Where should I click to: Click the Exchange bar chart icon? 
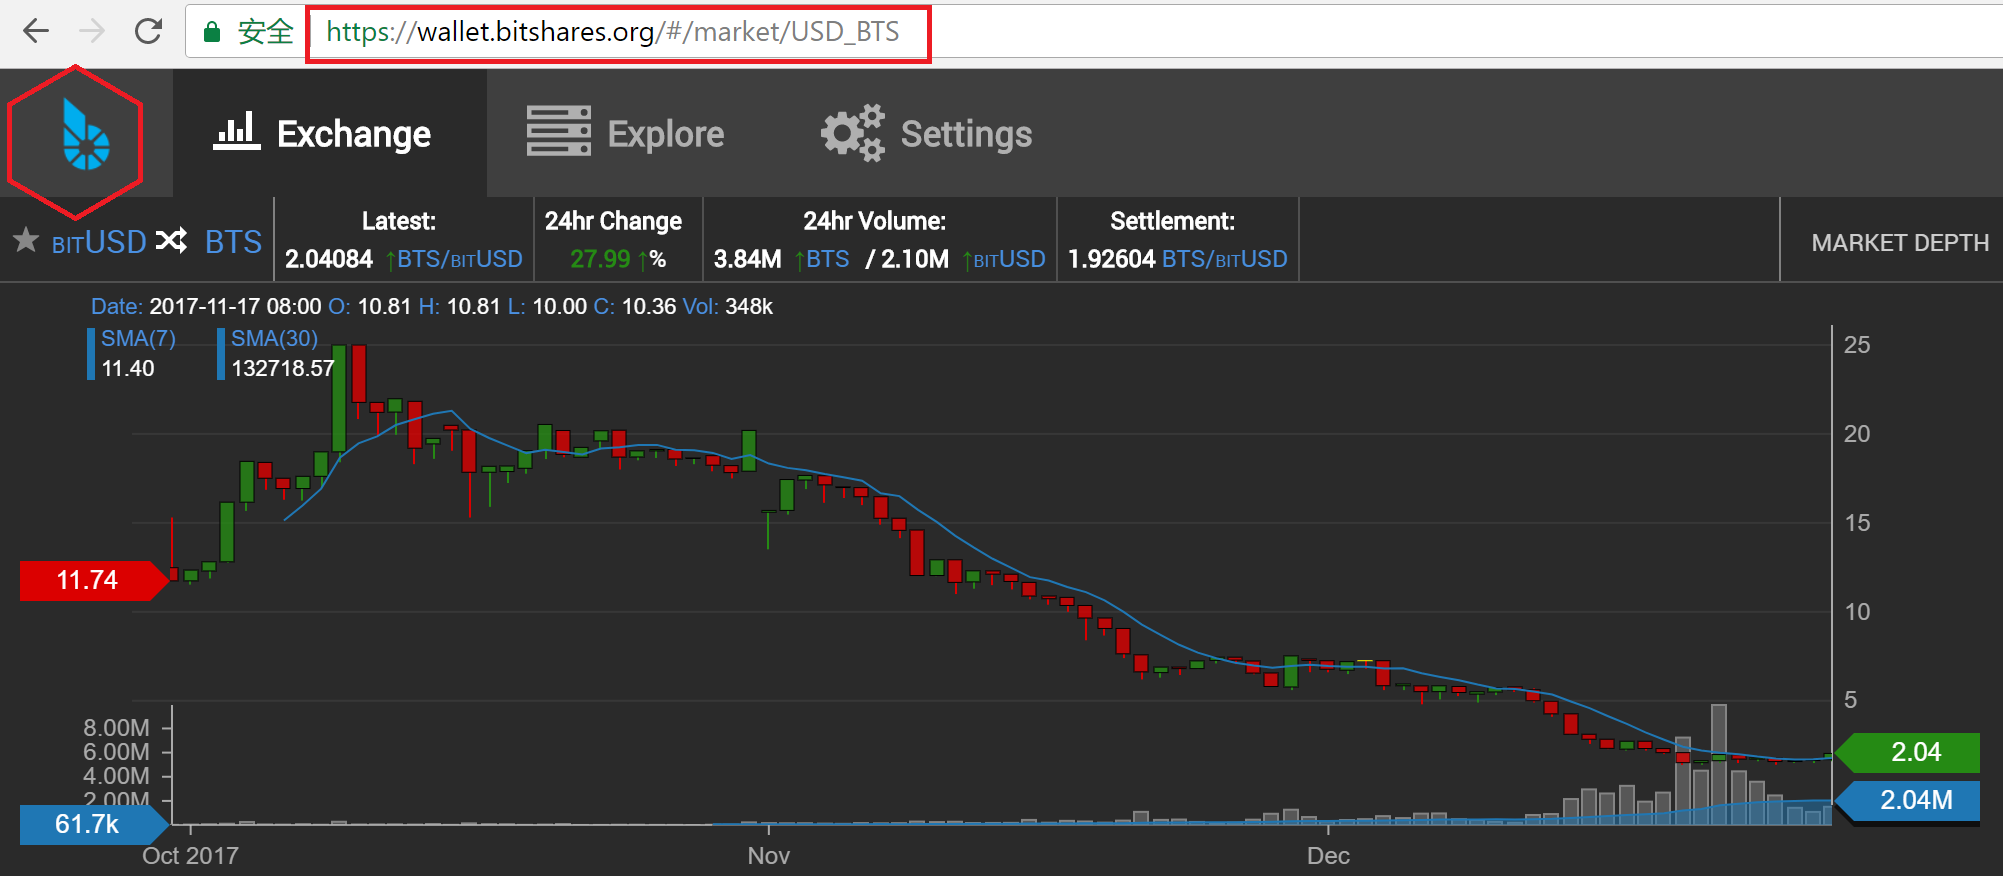click(x=237, y=132)
